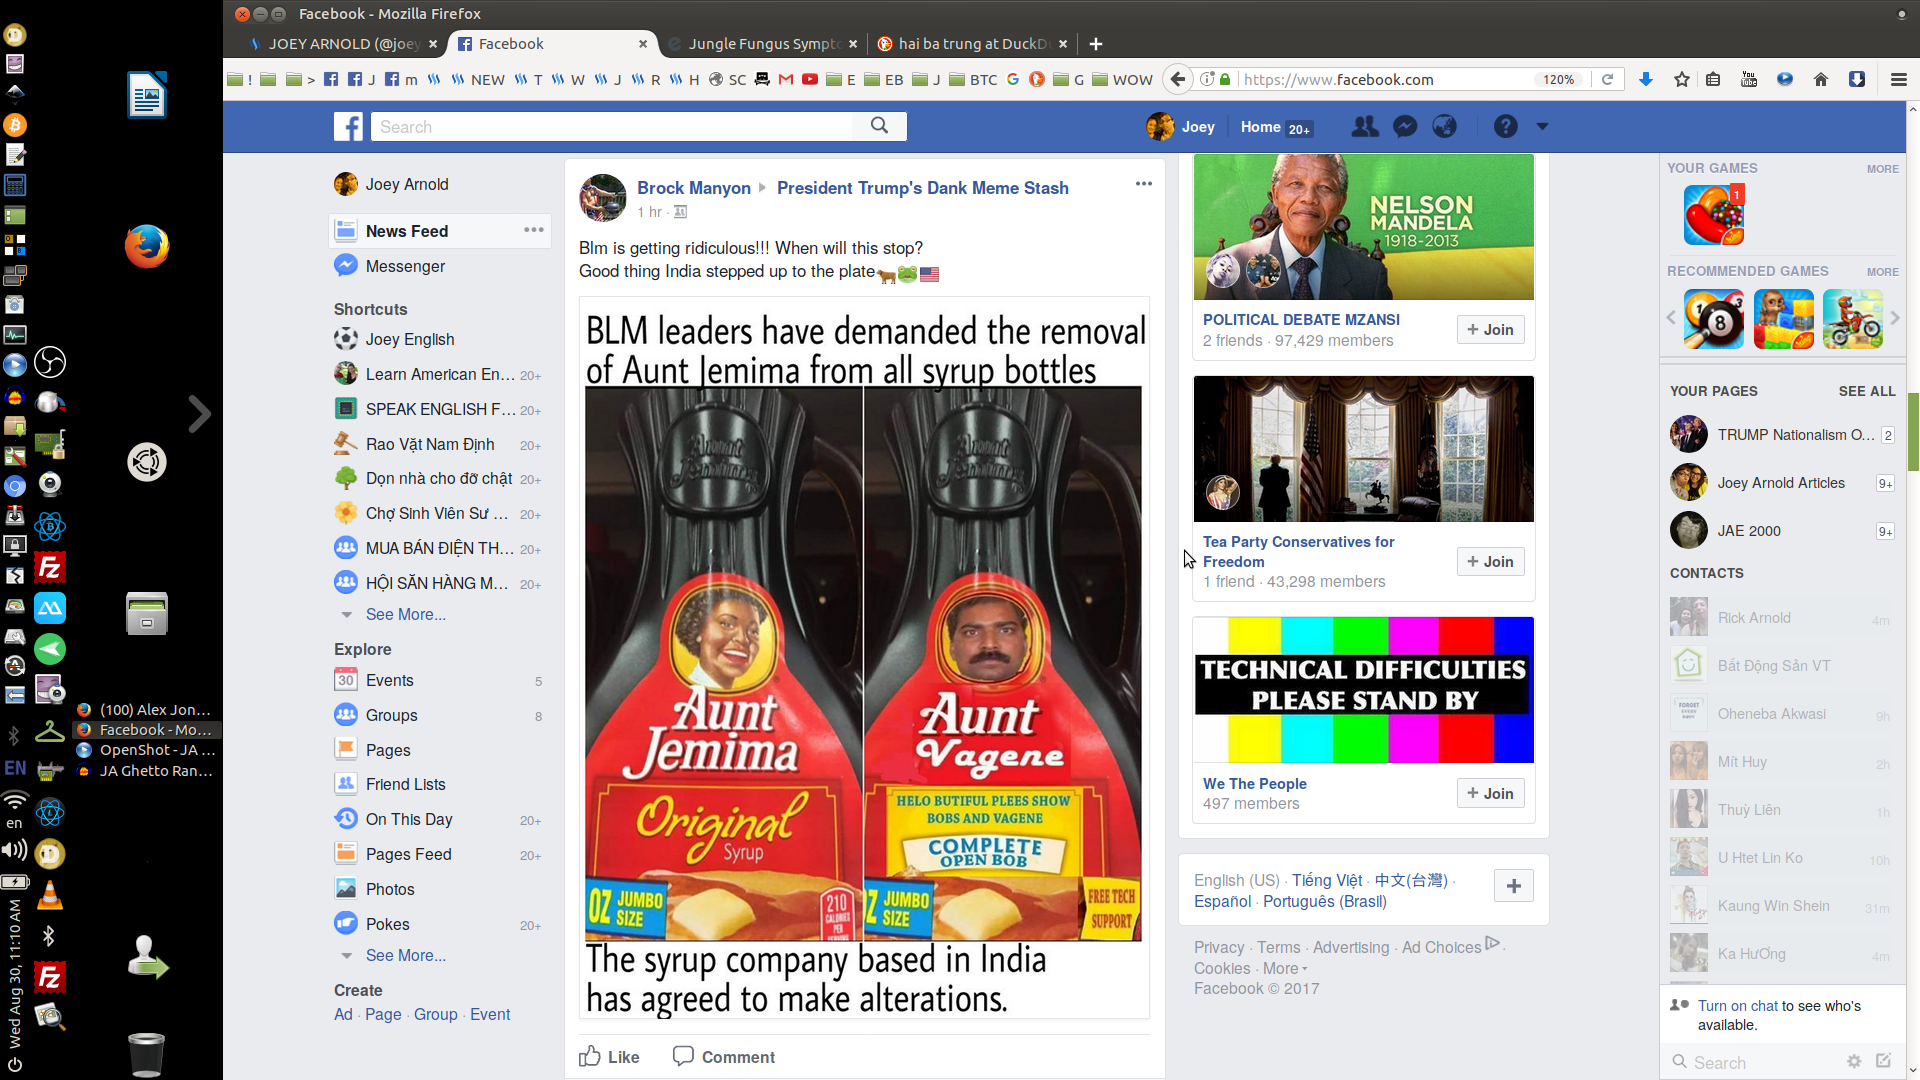Open Firefox hamburger menu

[x=1898, y=79]
